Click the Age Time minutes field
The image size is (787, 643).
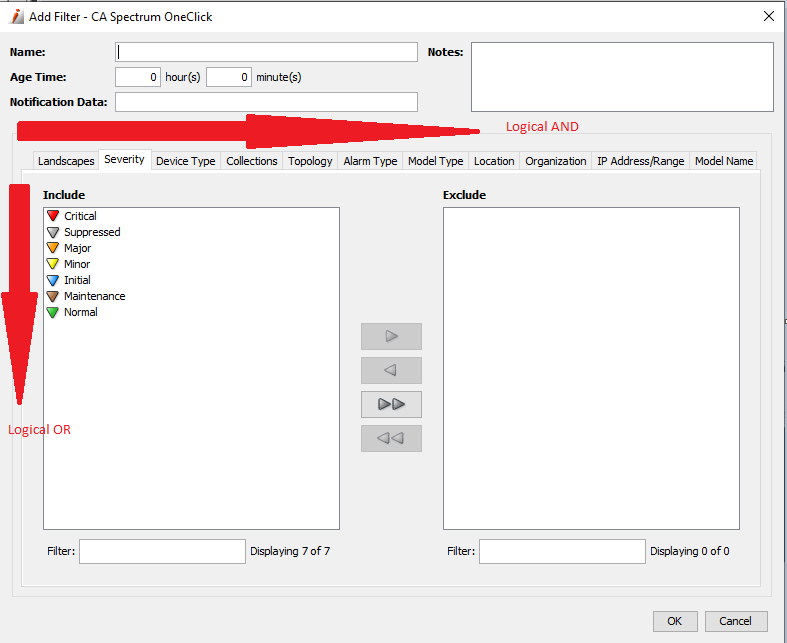coord(229,77)
